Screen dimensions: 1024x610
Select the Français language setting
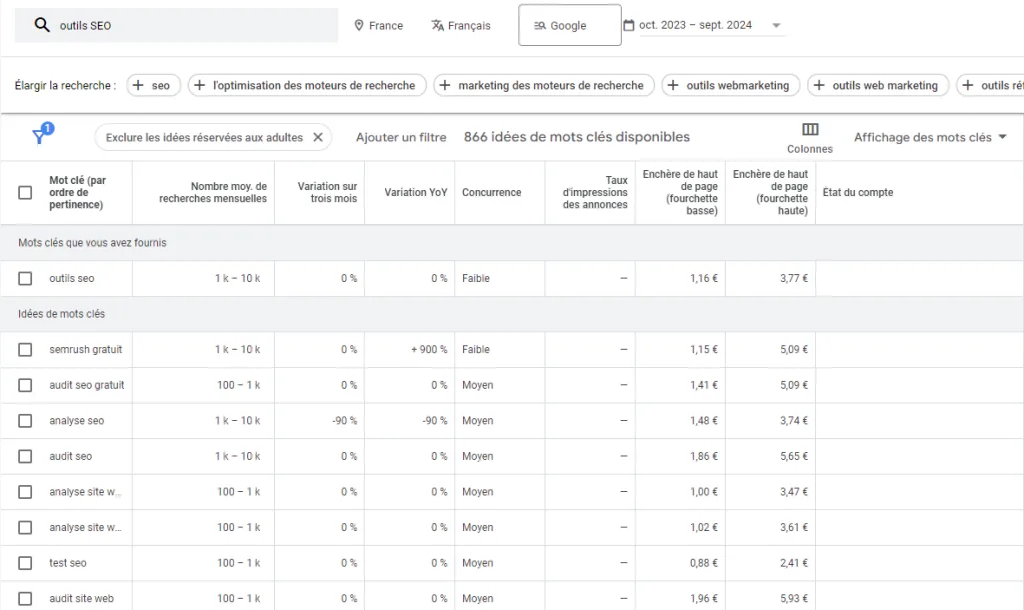(460, 25)
